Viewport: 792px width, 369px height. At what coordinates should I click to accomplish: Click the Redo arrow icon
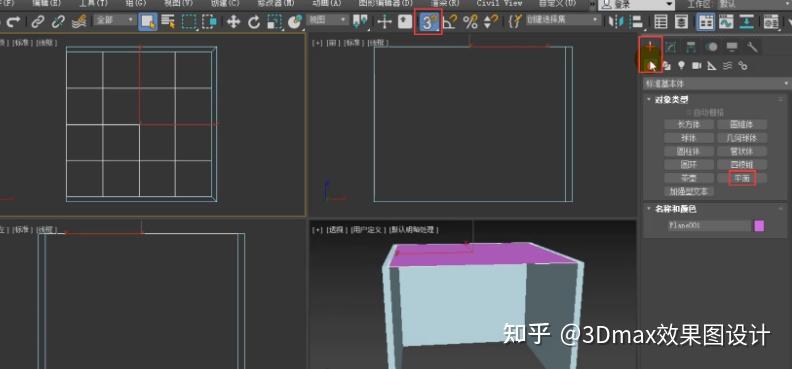click(13, 22)
